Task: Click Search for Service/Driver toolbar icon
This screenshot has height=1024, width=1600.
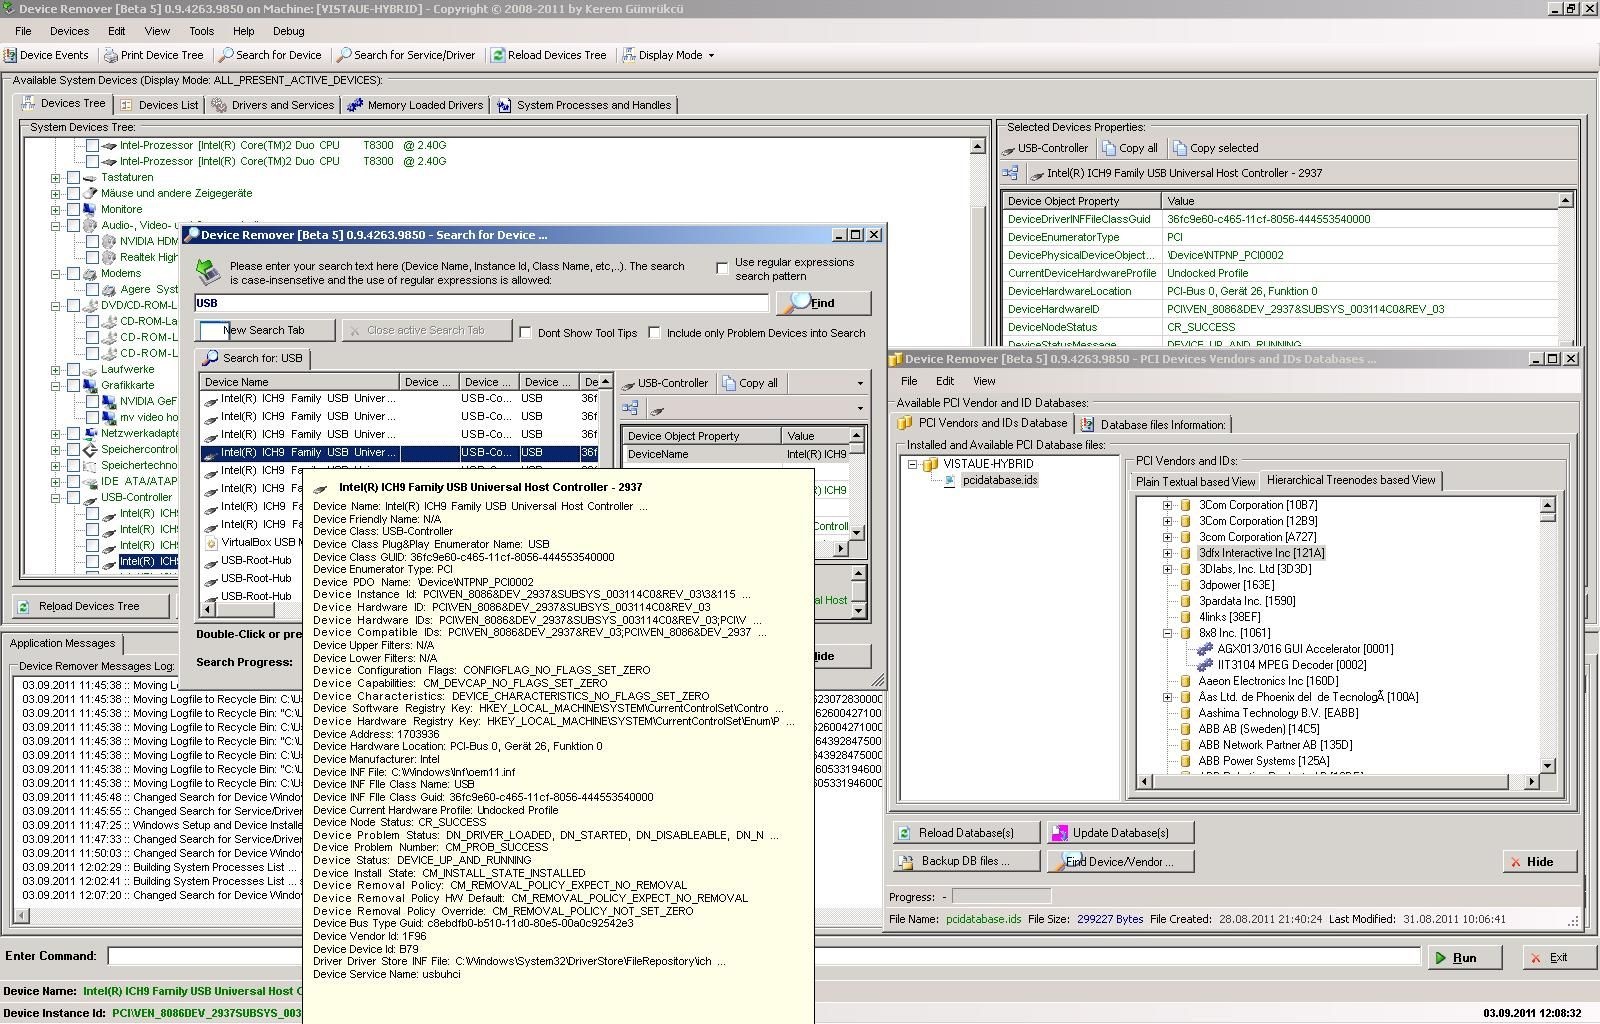Action: [x=344, y=56]
